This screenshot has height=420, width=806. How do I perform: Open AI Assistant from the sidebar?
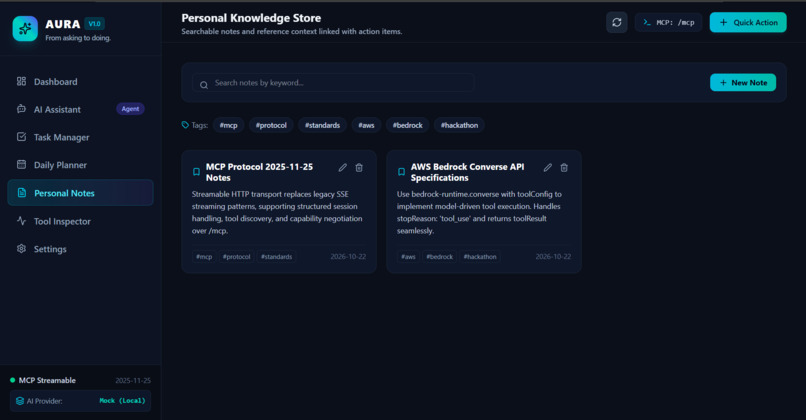point(80,109)
